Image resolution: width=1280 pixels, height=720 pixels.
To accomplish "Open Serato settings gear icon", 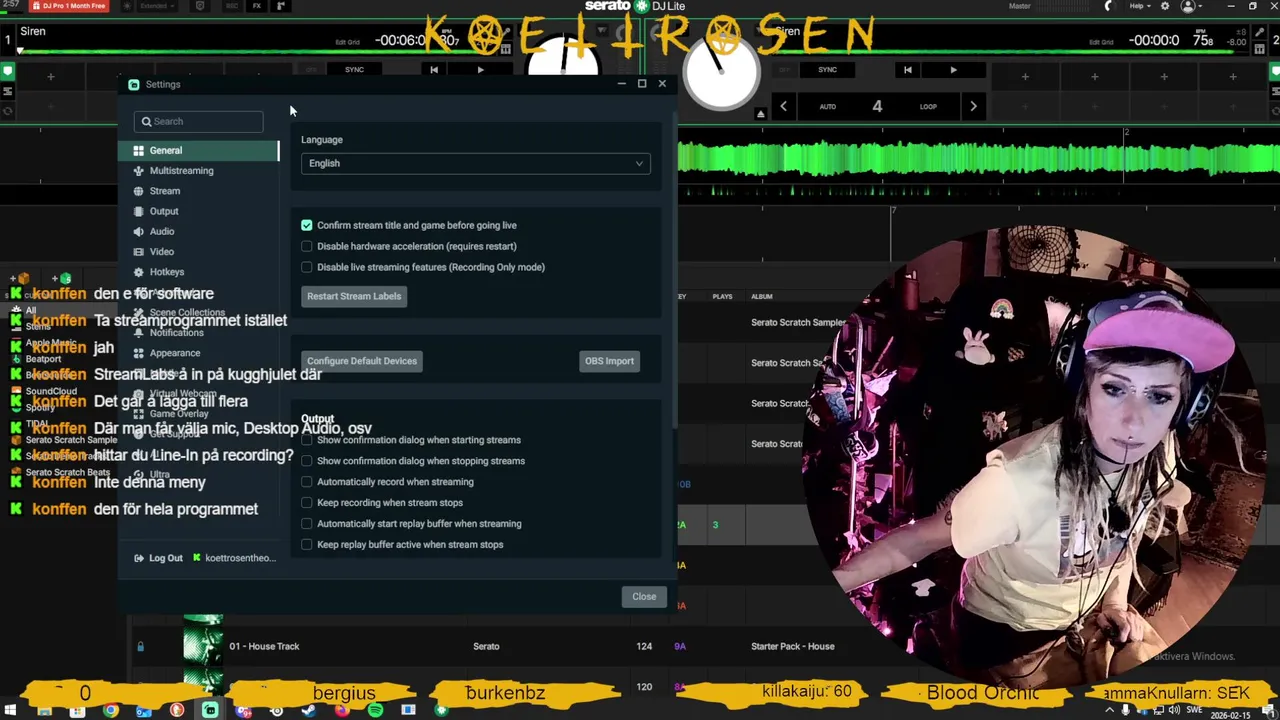I will click(1164, 6).
